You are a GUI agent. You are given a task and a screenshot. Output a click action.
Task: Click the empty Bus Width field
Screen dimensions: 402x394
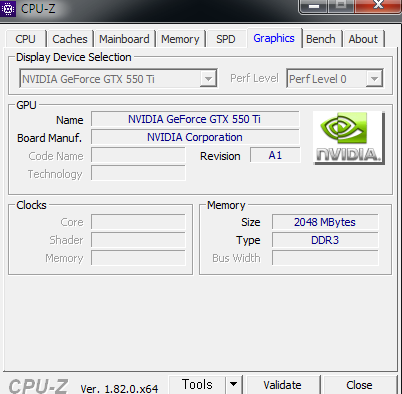pos(325,258)
